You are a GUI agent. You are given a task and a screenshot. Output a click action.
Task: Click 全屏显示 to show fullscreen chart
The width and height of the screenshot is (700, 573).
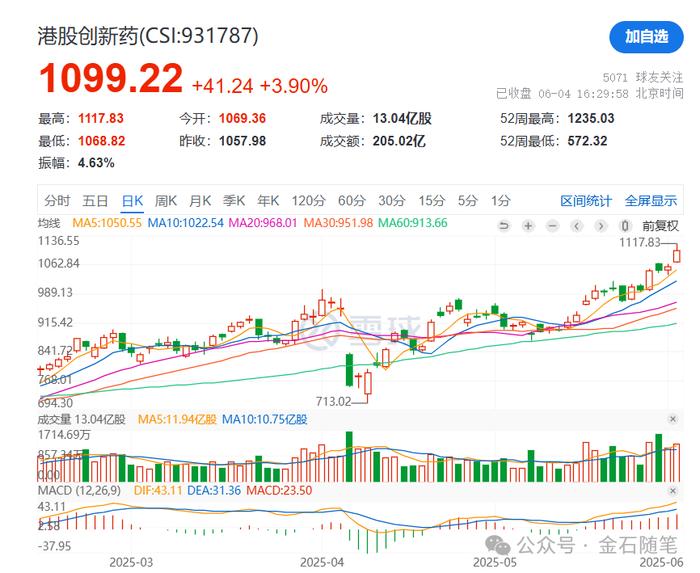(651, 200)
